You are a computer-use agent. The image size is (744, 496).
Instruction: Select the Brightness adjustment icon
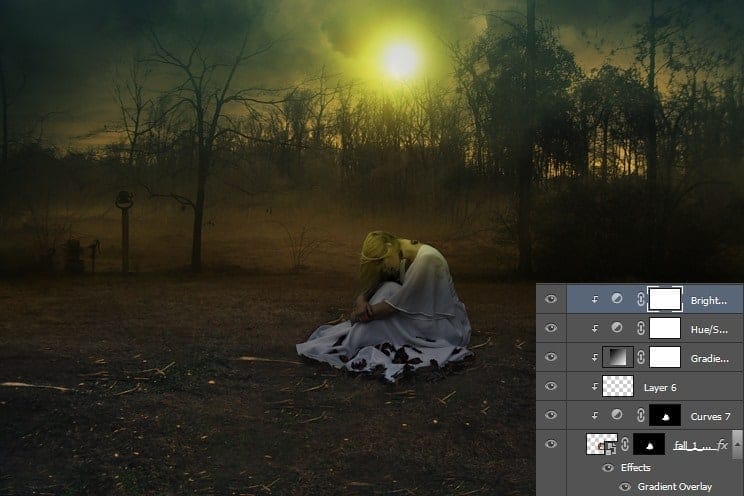click(x=616, y=299)
